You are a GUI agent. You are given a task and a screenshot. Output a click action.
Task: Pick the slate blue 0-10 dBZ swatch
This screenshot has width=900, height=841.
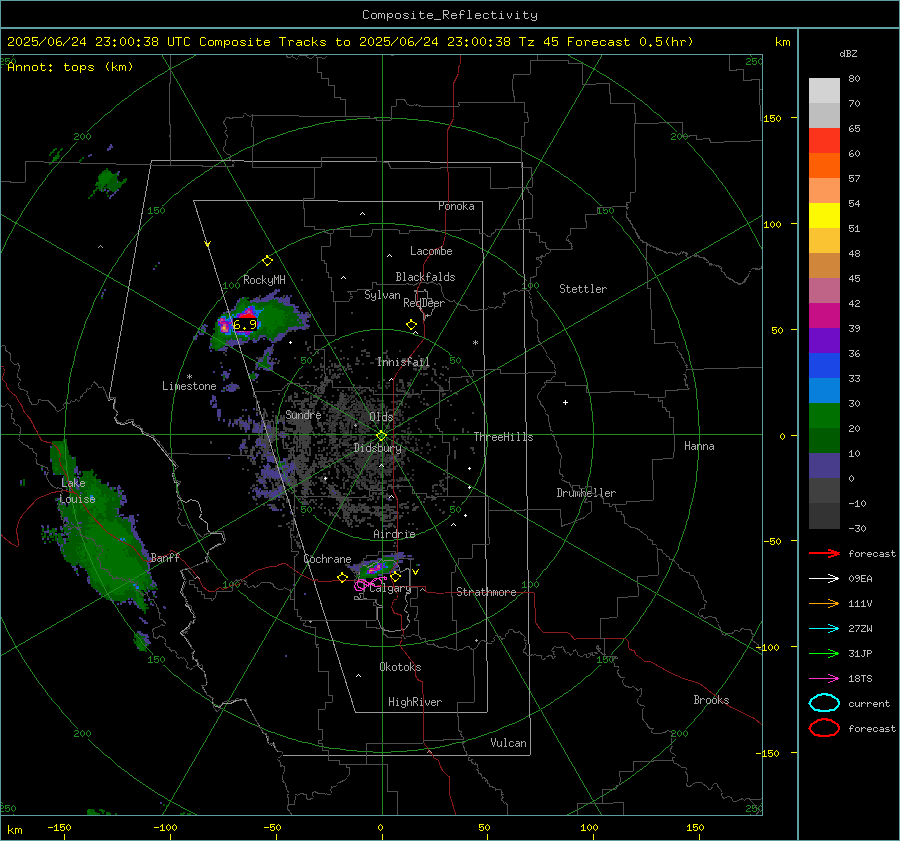click(x=824, y=466)
